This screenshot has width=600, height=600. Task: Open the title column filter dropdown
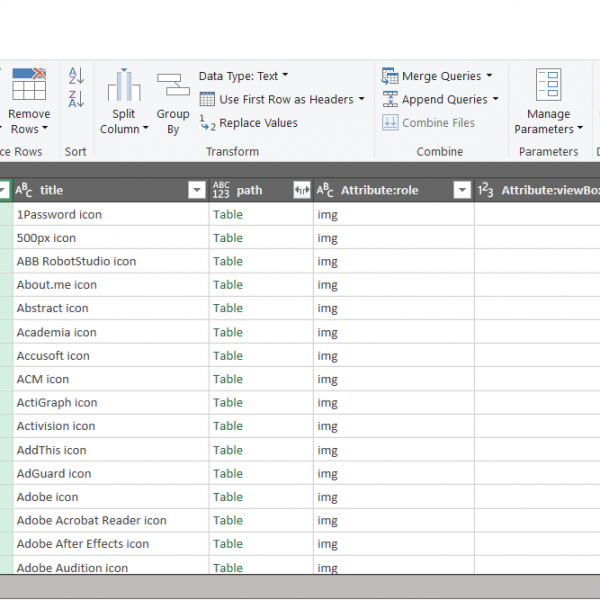click(197, 190)
